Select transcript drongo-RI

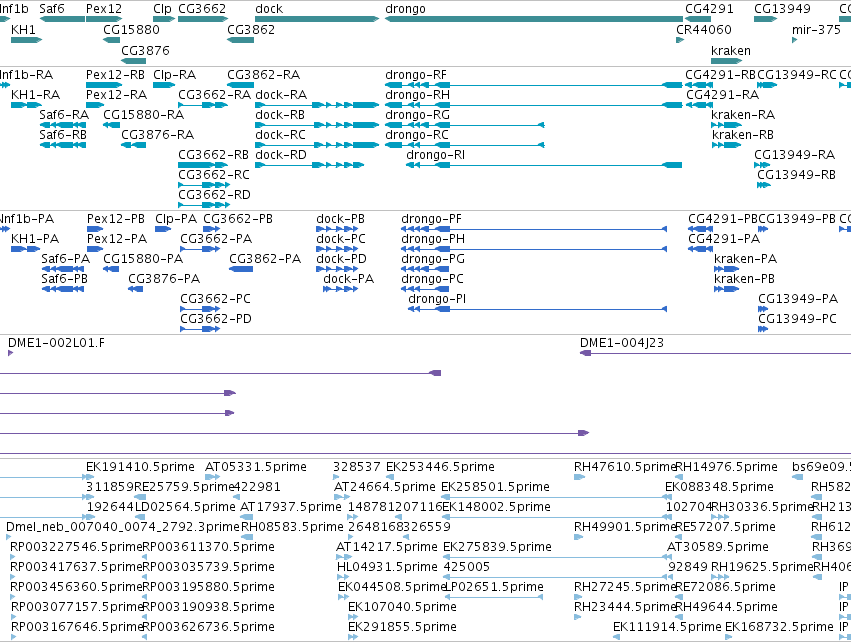tap(435, 155)
